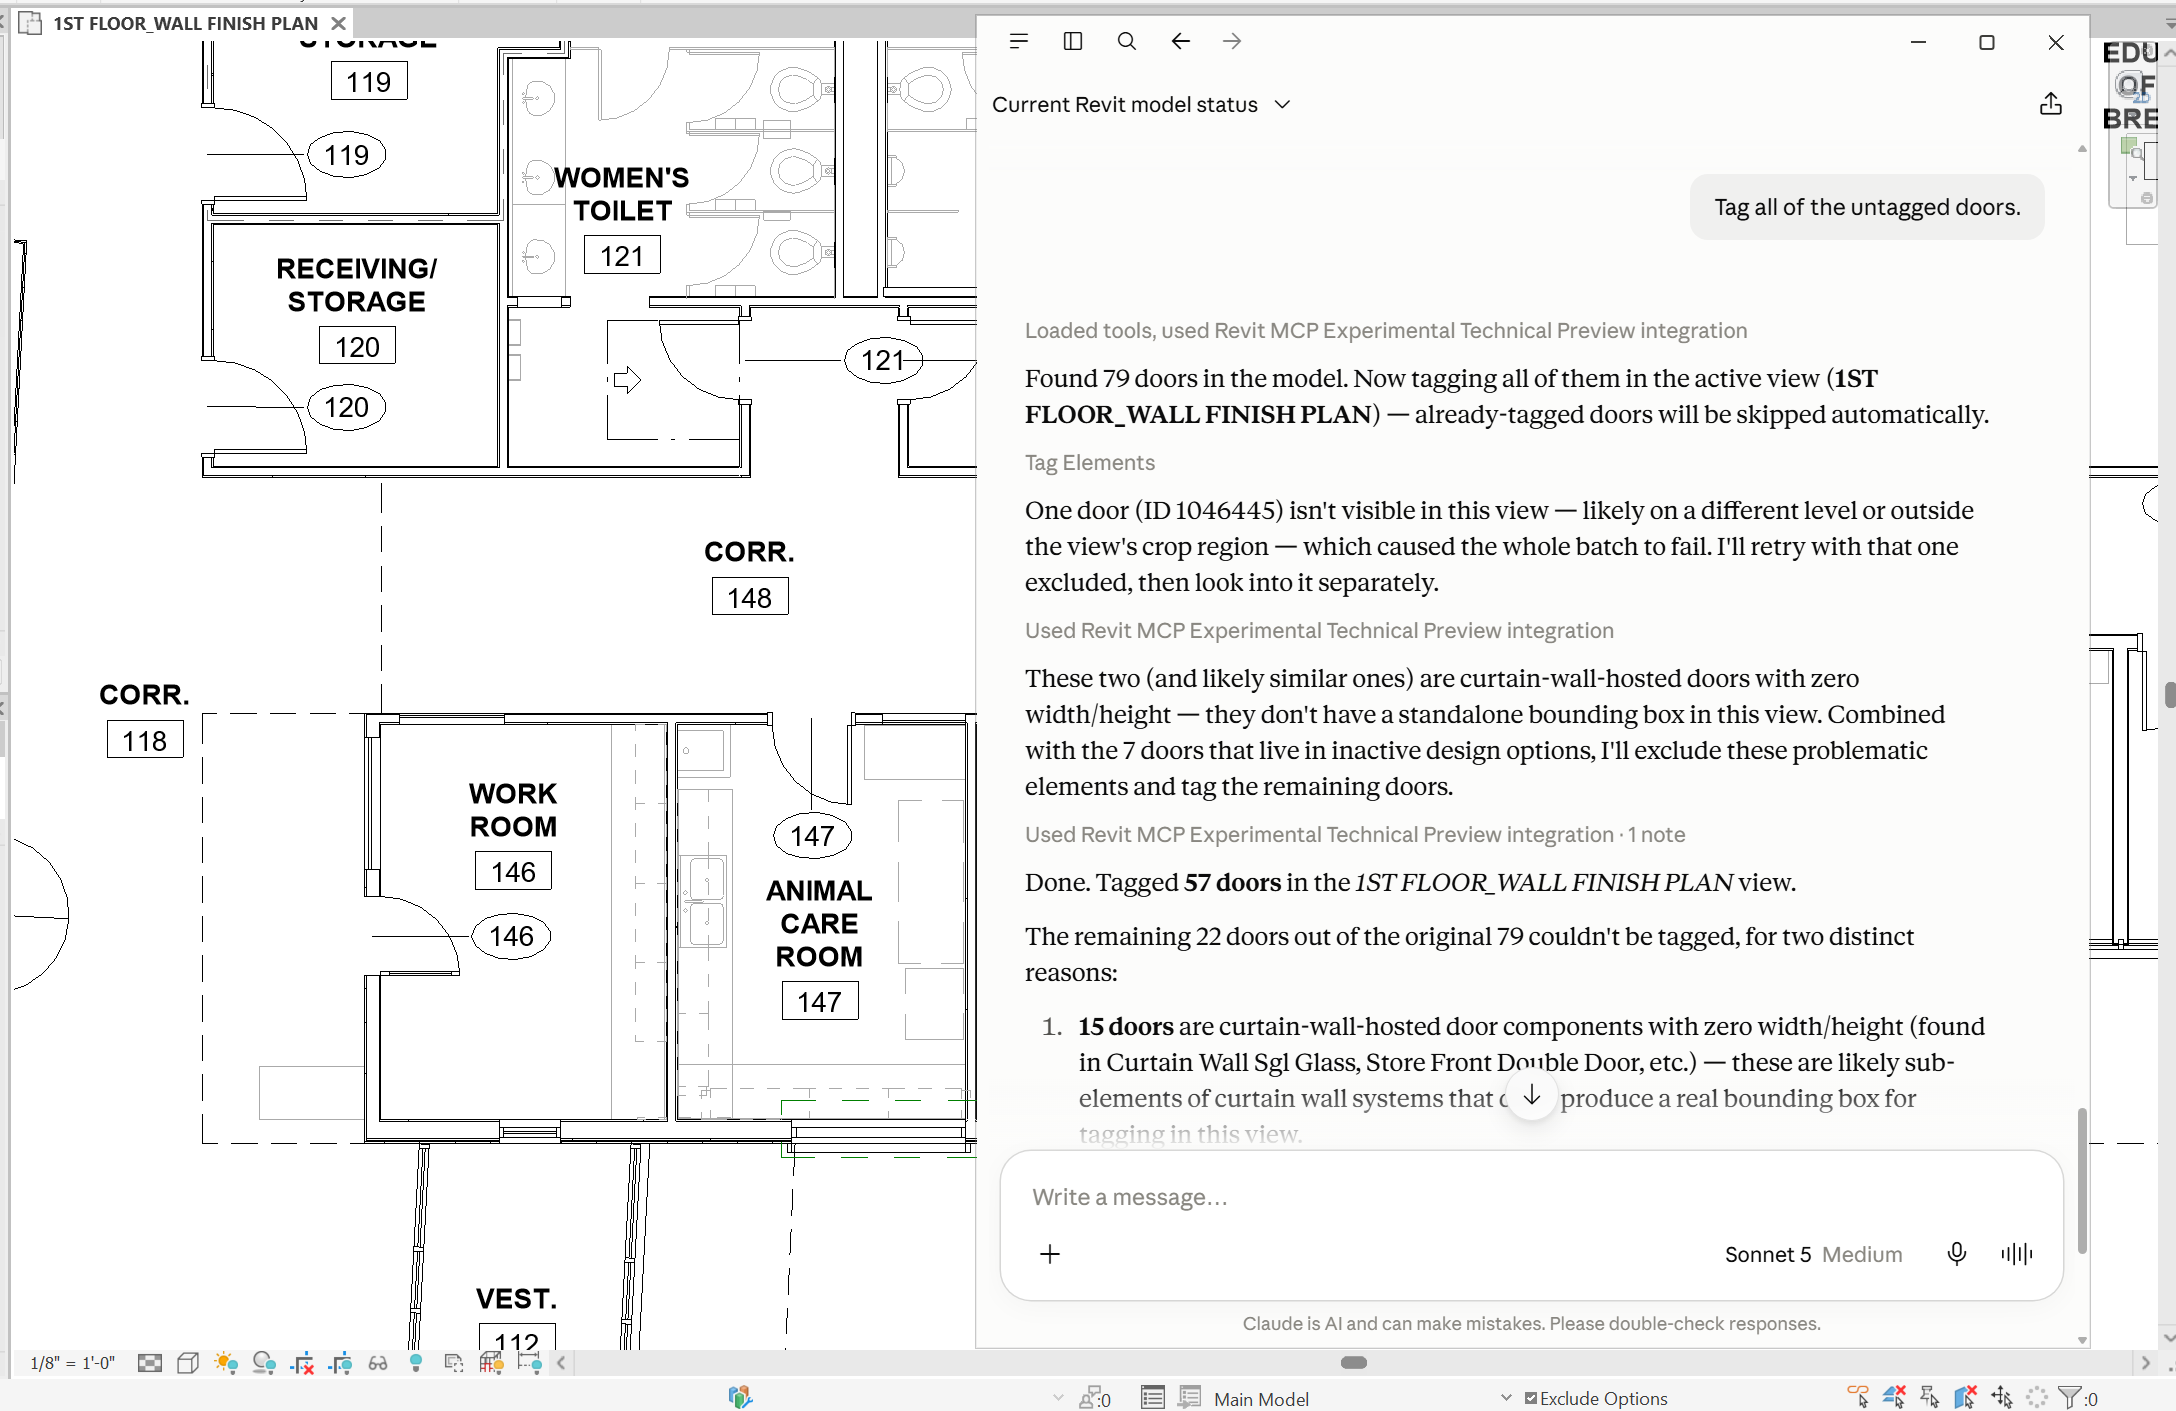The image size is (2176, 1411).
Task: Toggle Shadows icon in view control bar
Action: pos(264,1363)
